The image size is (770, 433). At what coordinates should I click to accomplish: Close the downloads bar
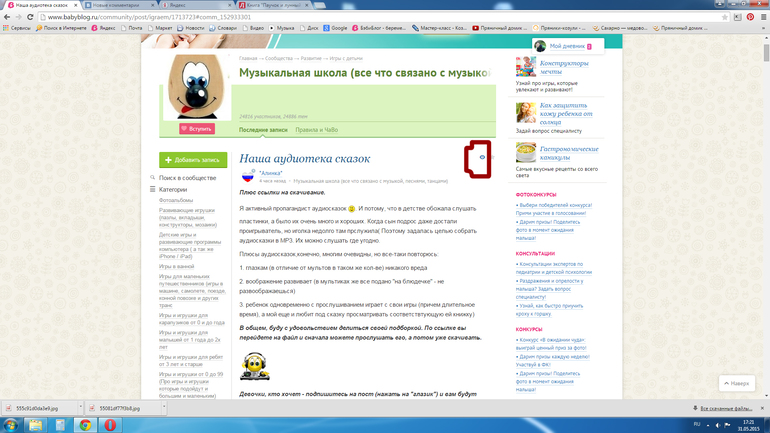762,408
